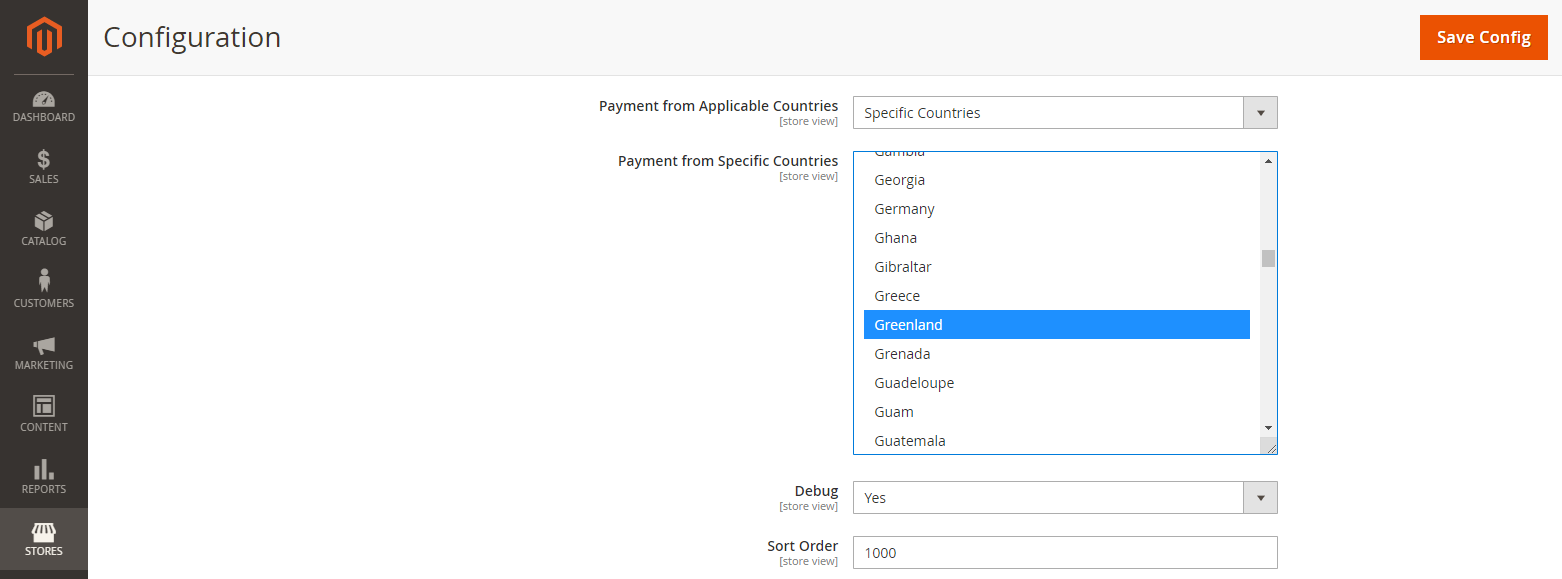Screen dimensions: 1562x579
Task: Open the Sales dollar icon
Action: click(x=44, y=160)
